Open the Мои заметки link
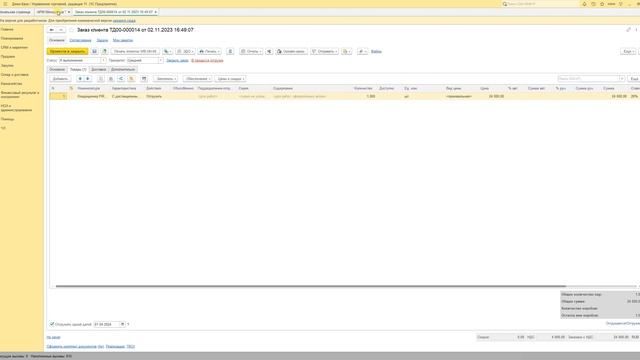640x360 pixels. 123,40
